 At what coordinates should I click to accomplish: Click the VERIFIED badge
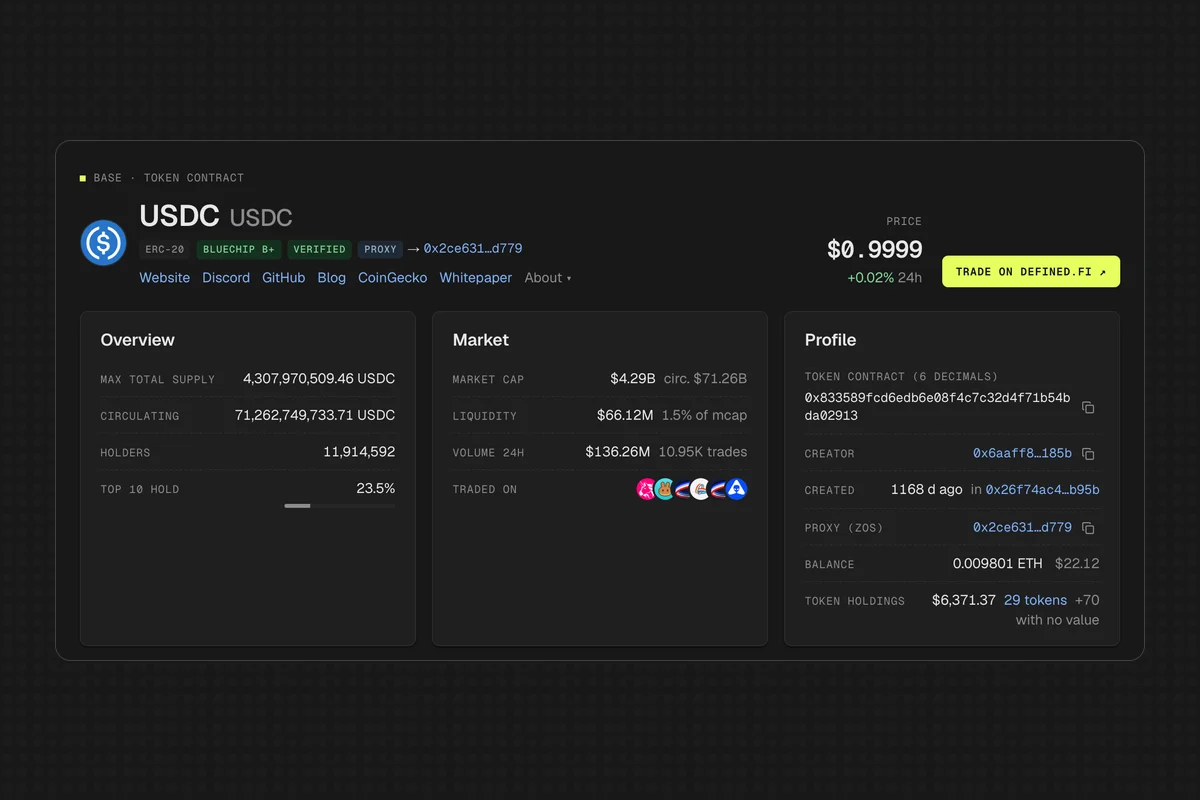tap(319, 249)
